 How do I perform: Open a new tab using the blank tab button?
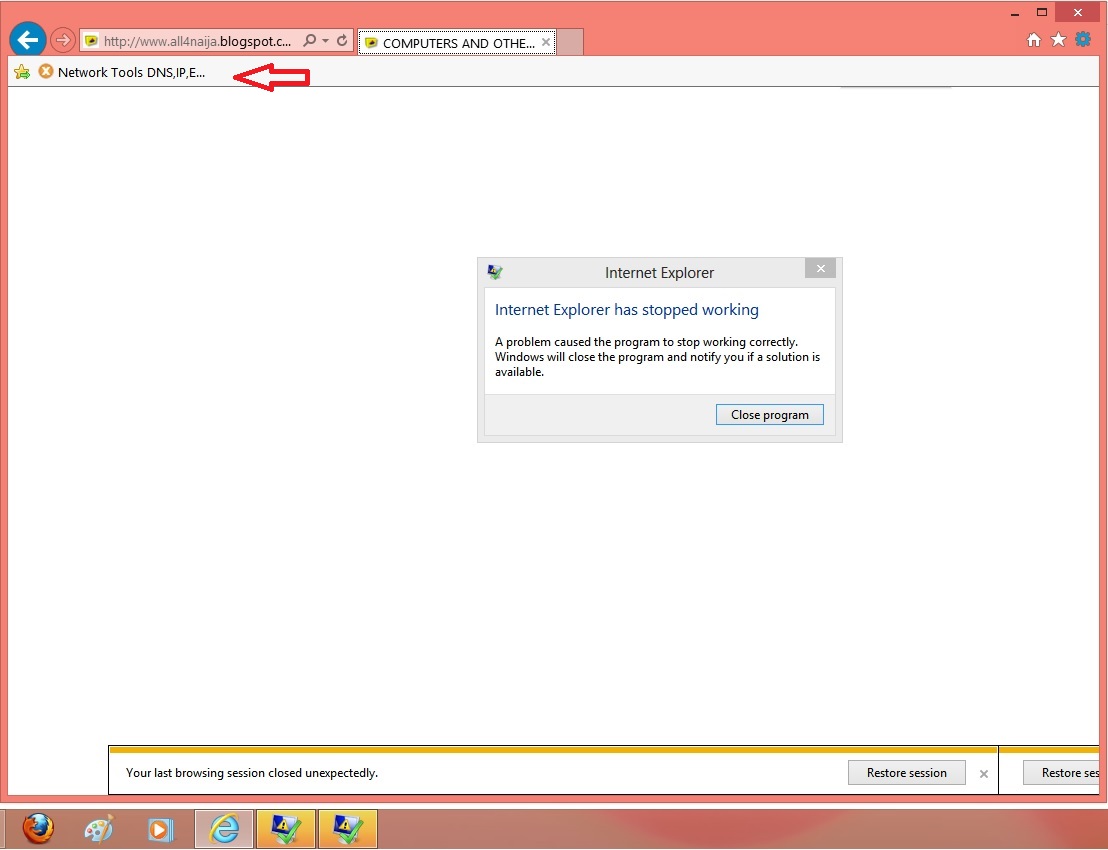(x=570, y=42)
